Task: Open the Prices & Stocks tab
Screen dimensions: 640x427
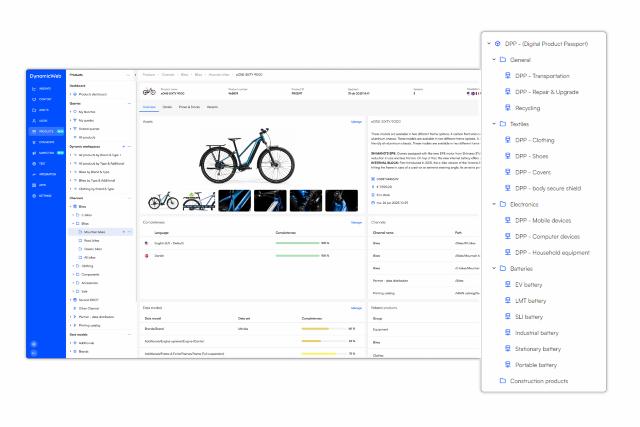Action: [189, 106]
